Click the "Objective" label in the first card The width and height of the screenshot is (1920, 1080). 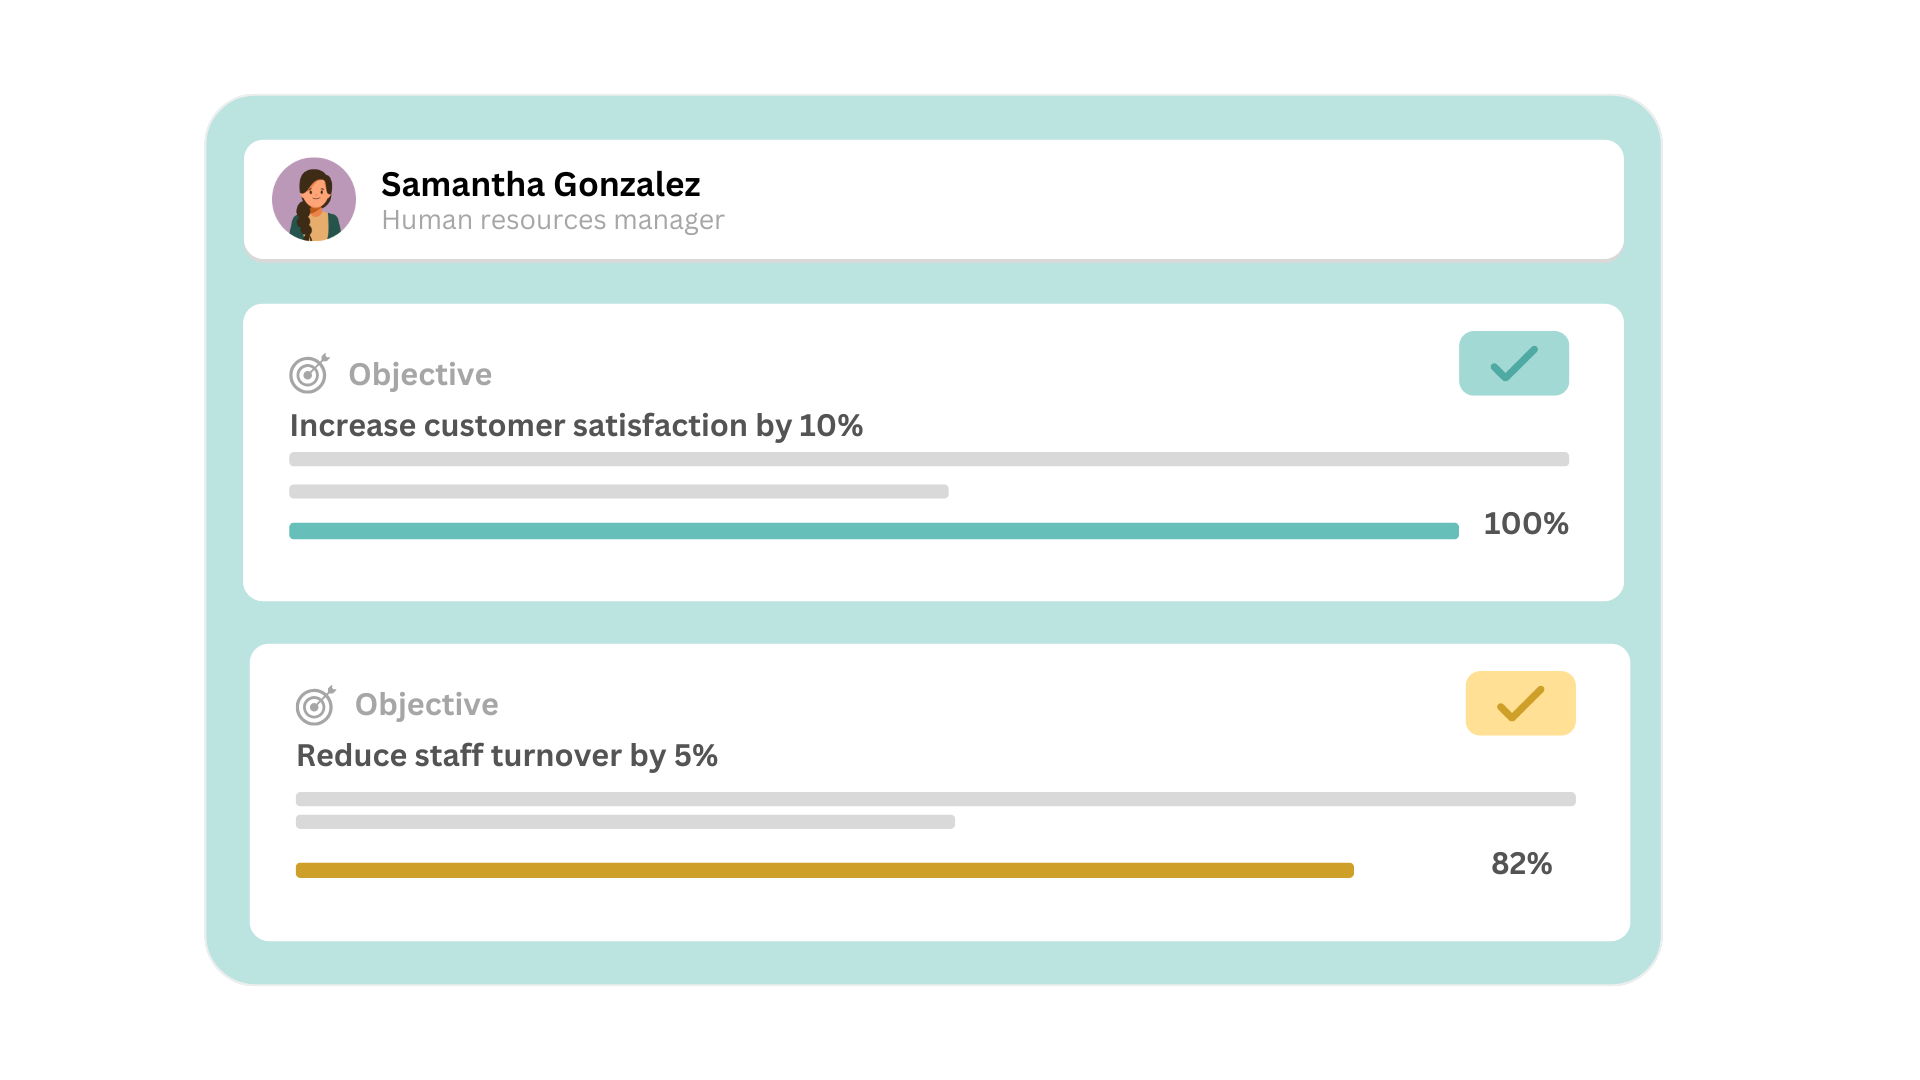[420, 375]
